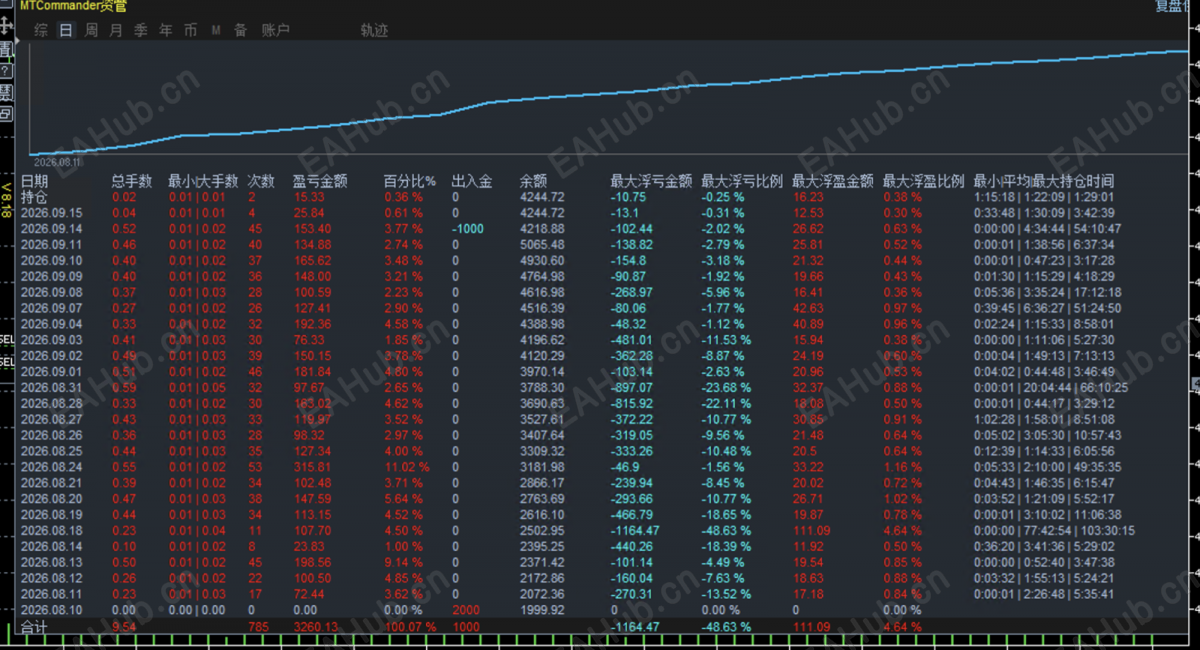1200x650 pixels.
Task: Click the chart start date label 2026.08.11
Action: click(58, 160)
